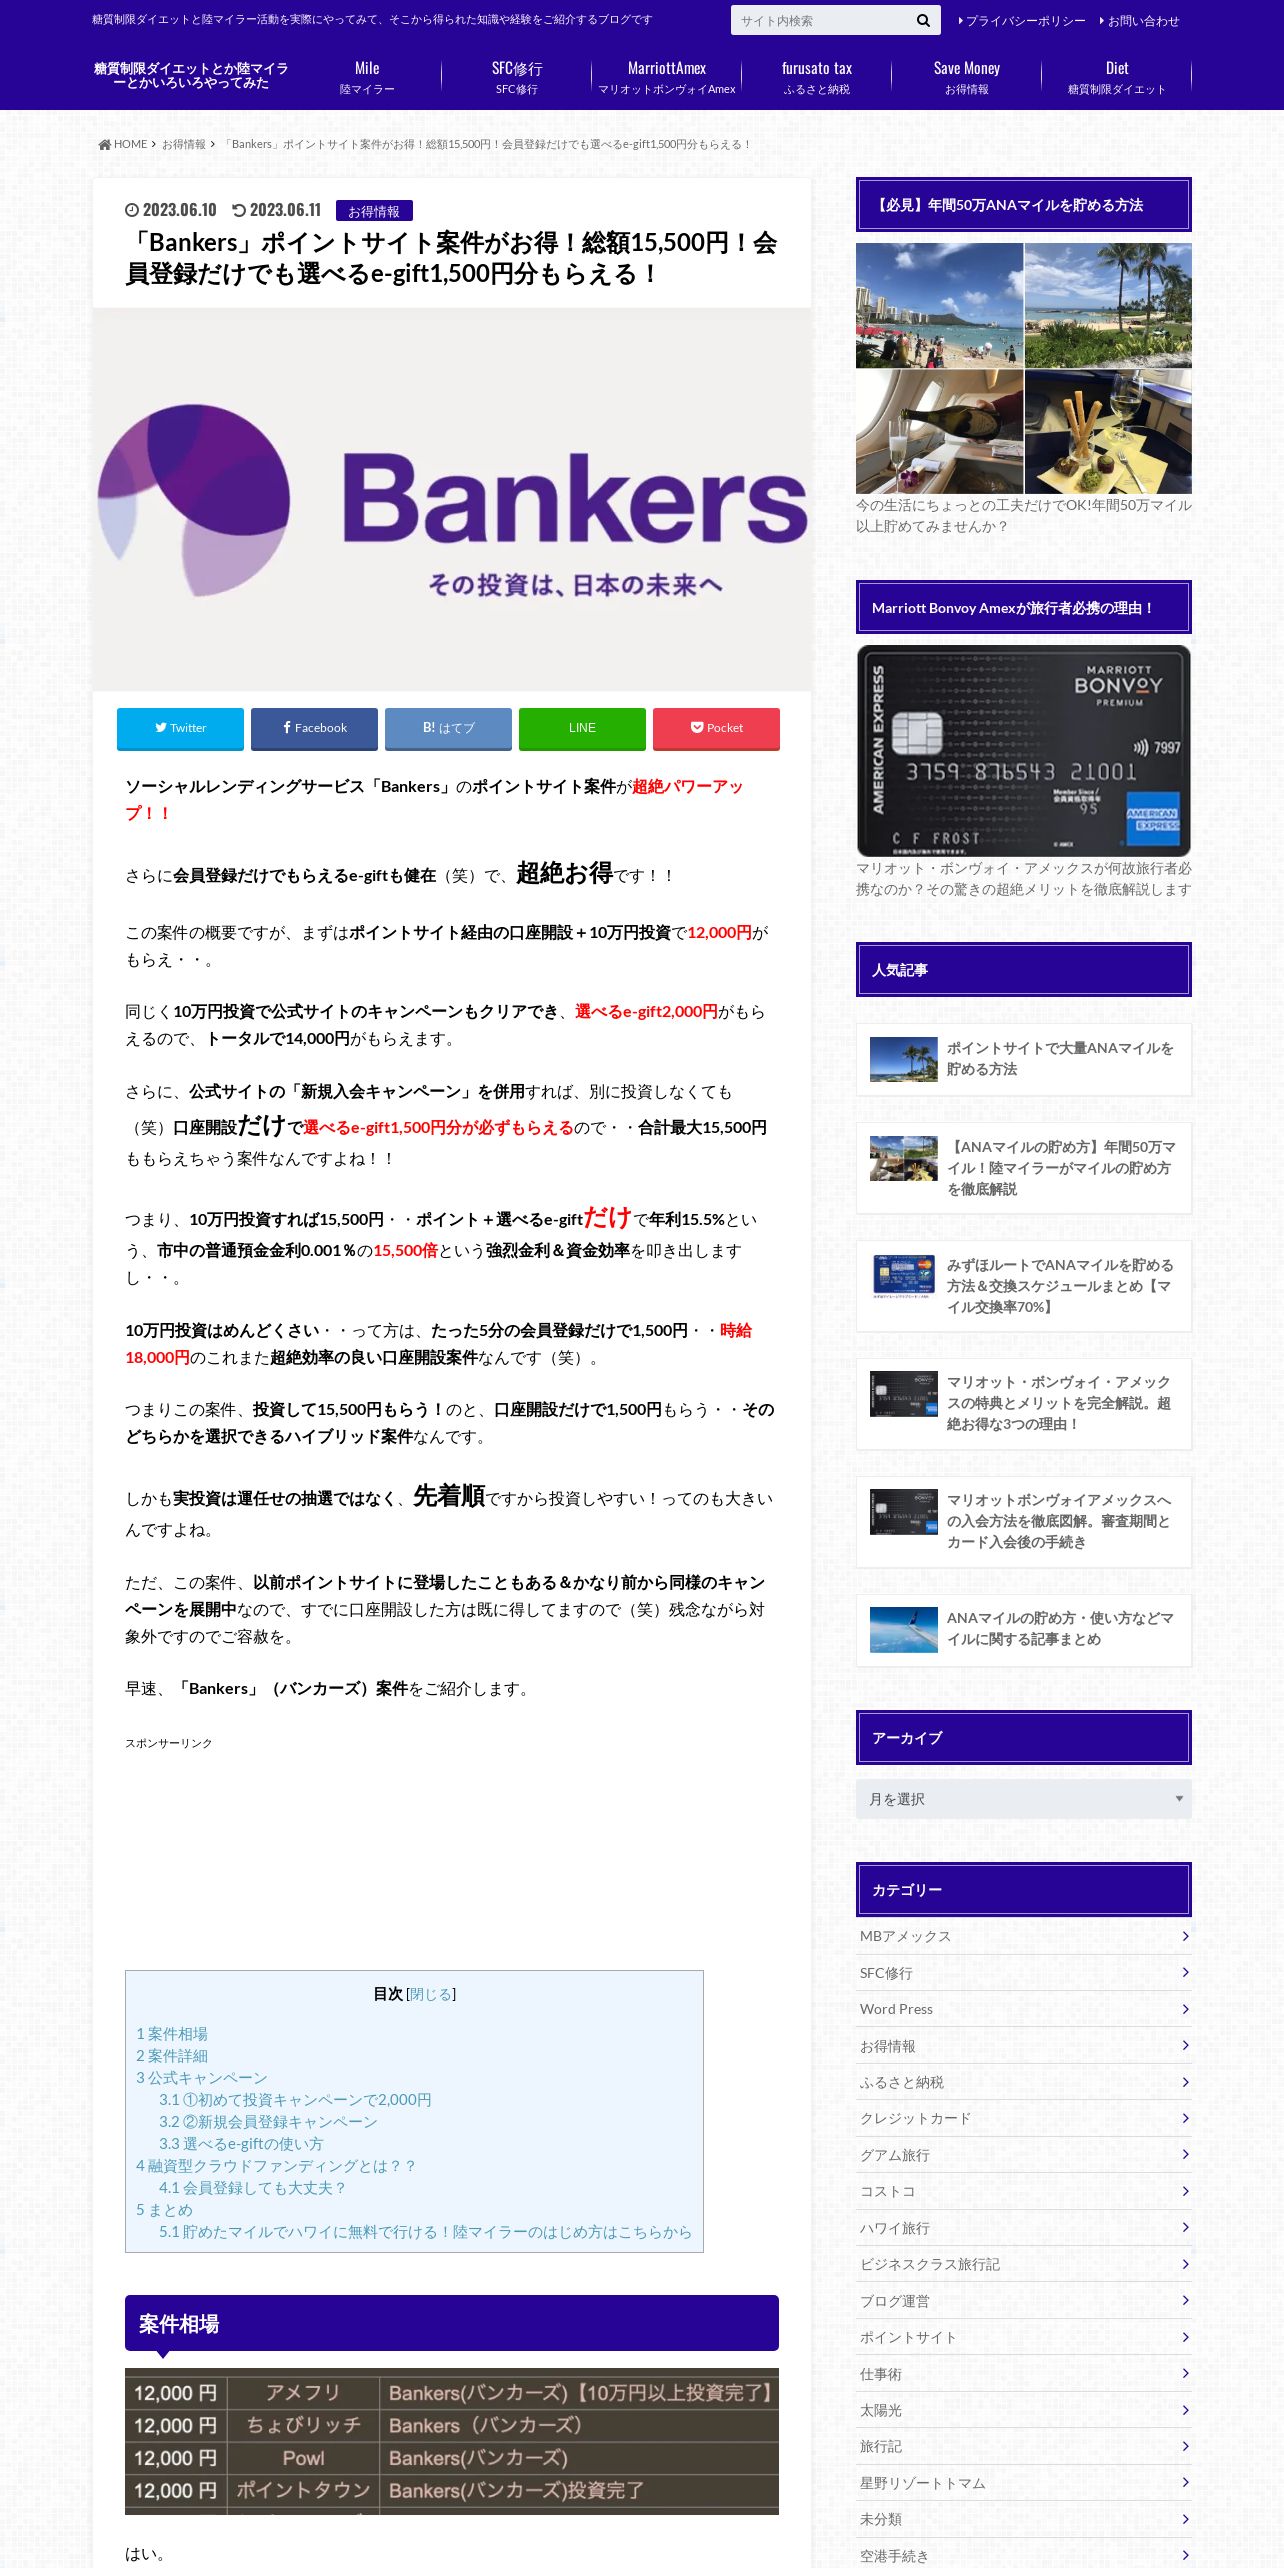Image resolution: width=1284 pixels, height=2568 pixels.
Task: Jump to 3.2 新規会員登録キャンペーン
Action: coord(268,2122)
